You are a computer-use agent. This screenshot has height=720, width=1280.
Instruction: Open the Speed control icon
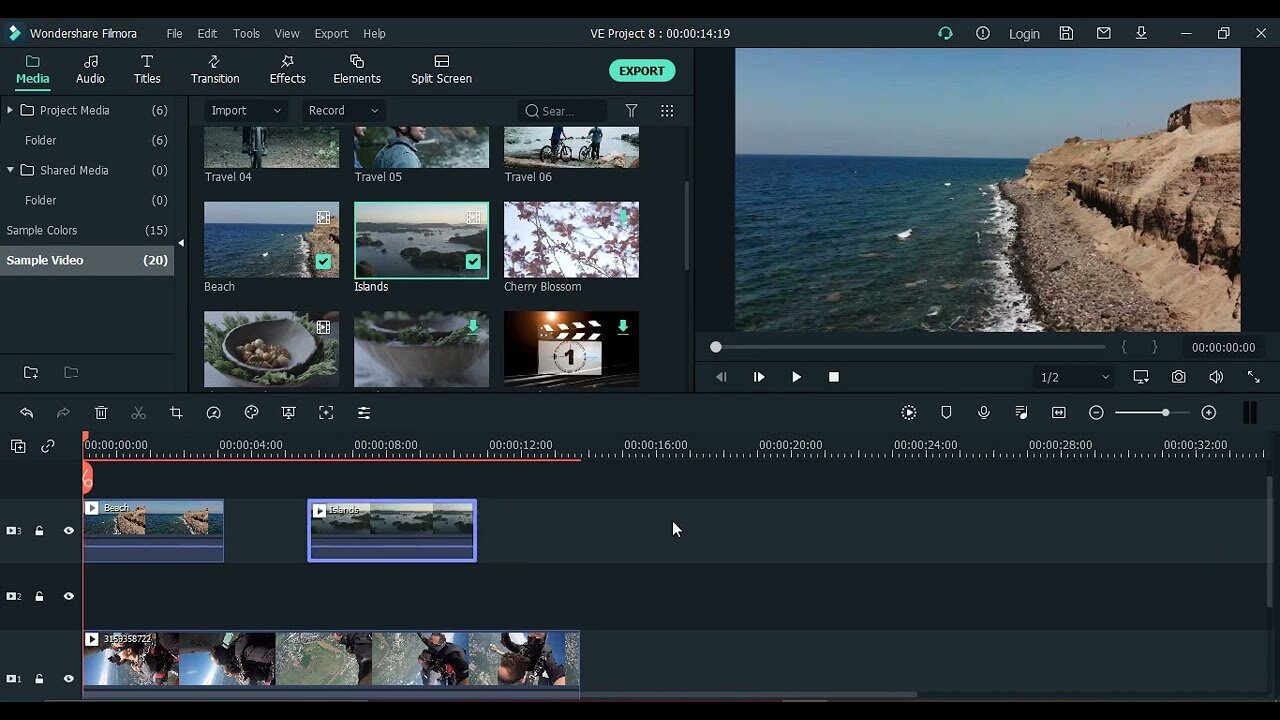tap(213, 412)
